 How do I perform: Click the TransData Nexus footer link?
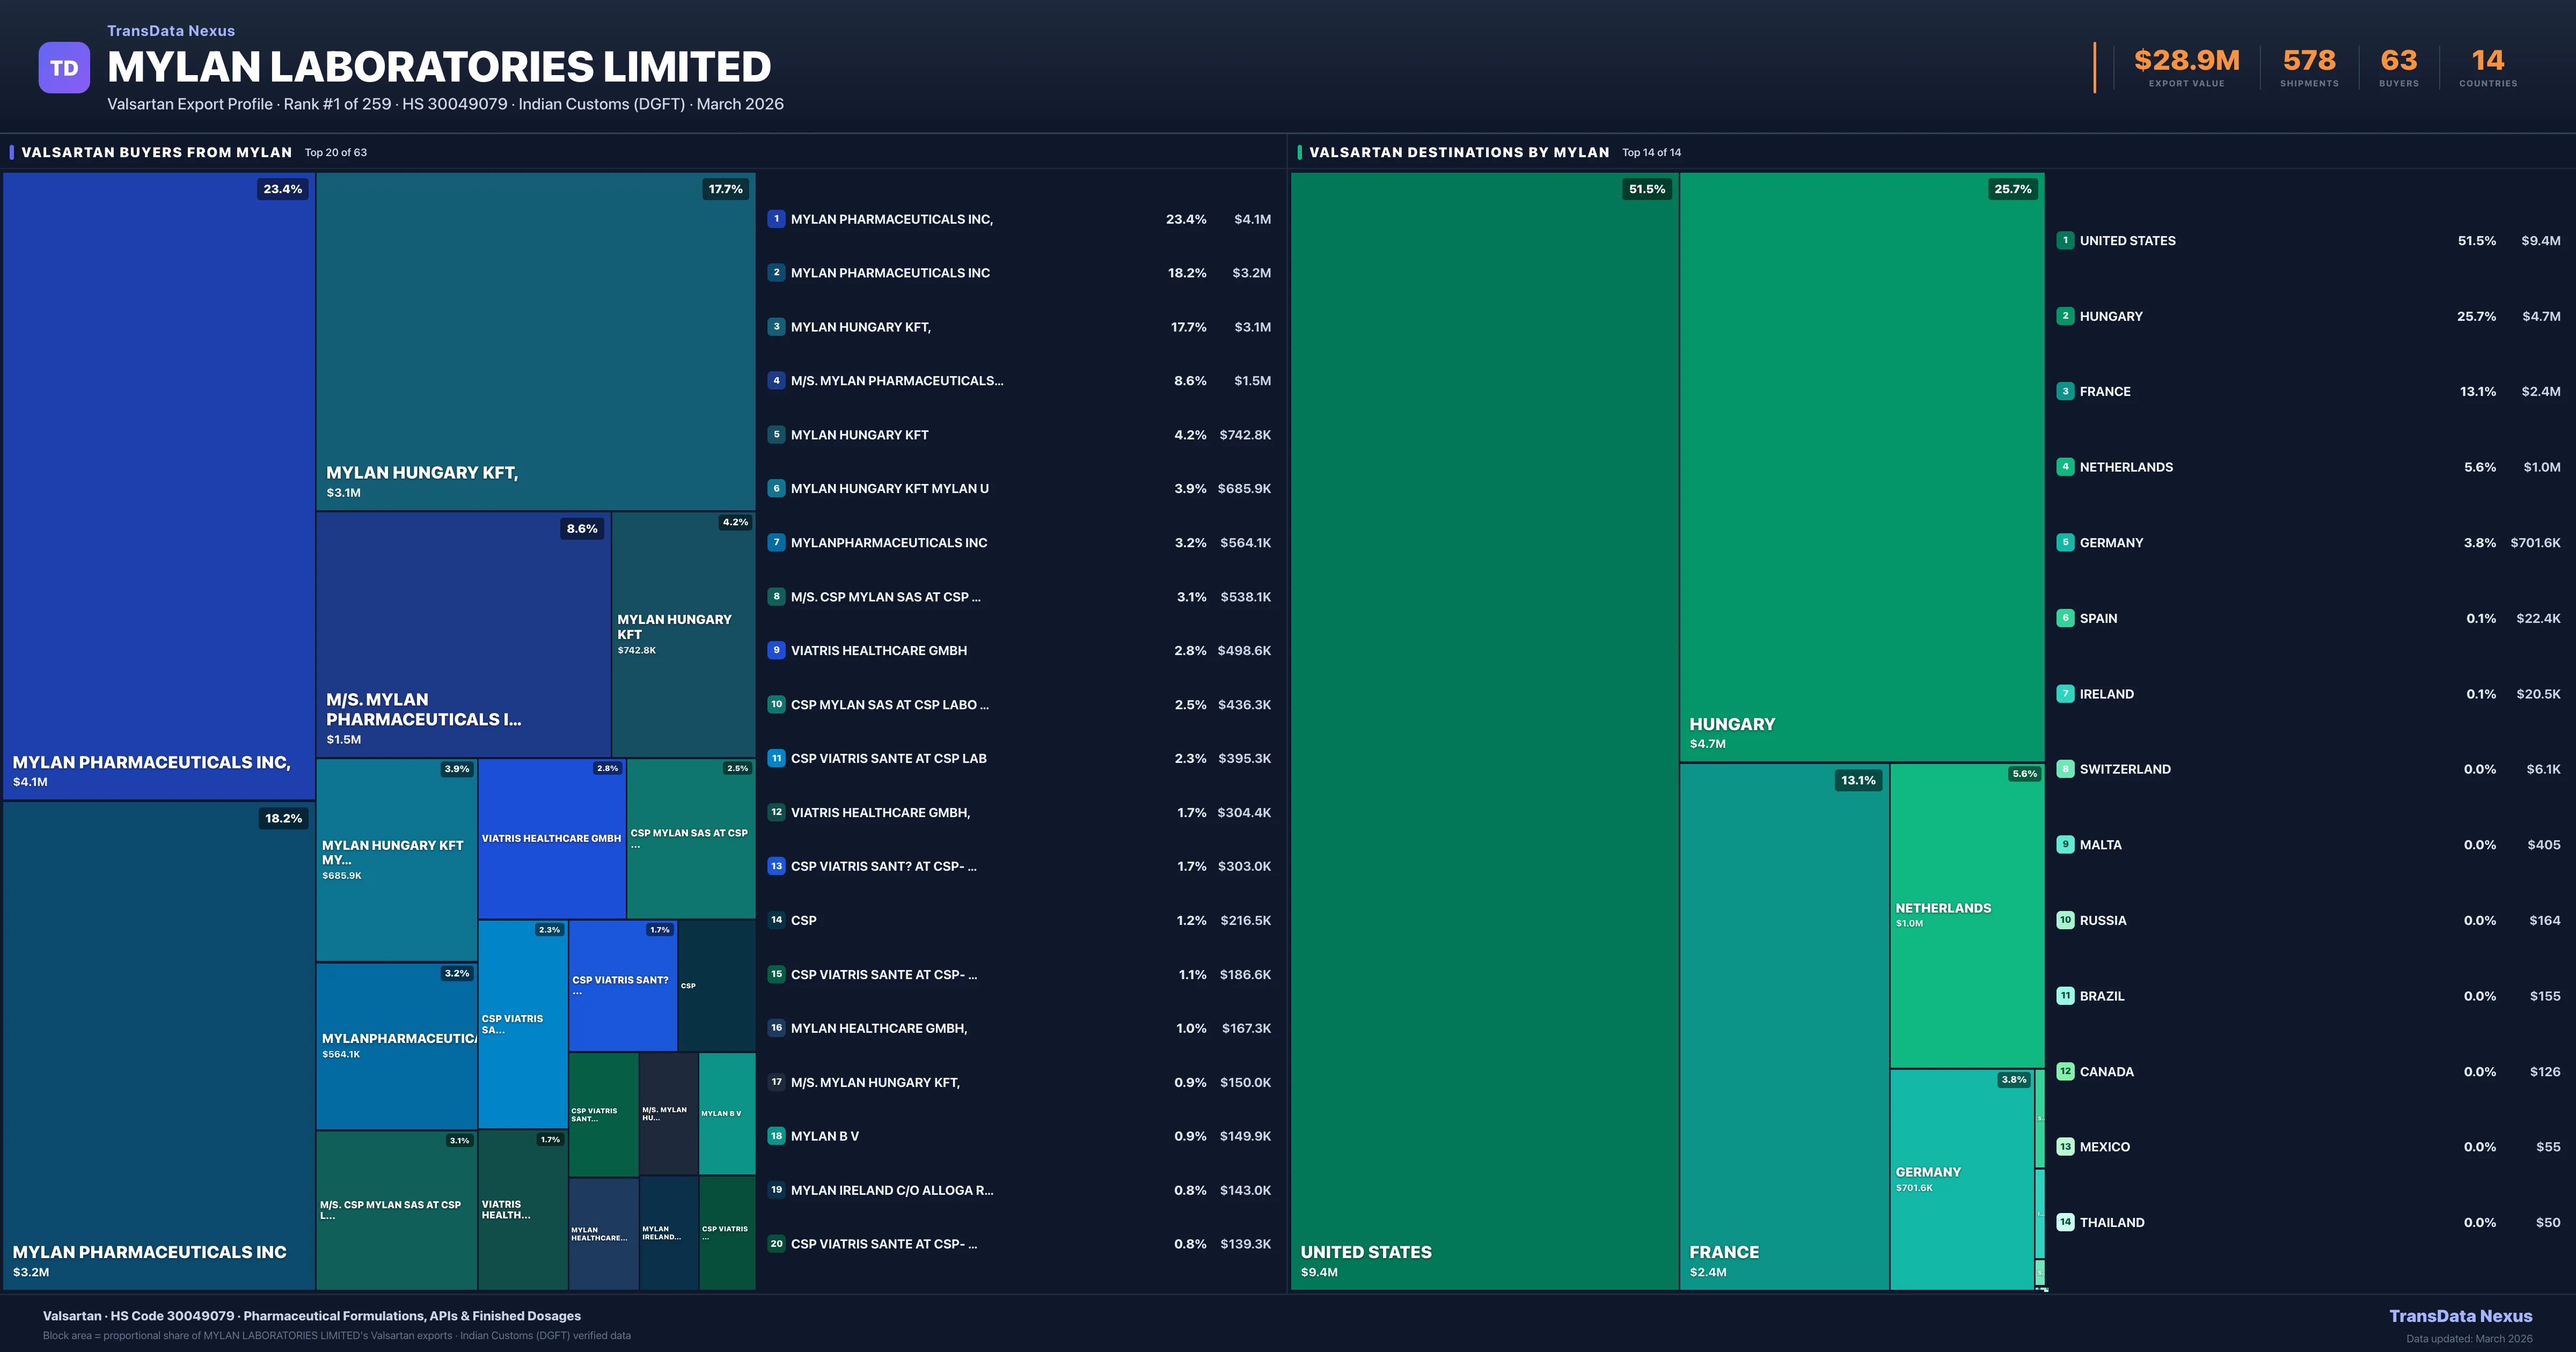pos(2460,1316)
